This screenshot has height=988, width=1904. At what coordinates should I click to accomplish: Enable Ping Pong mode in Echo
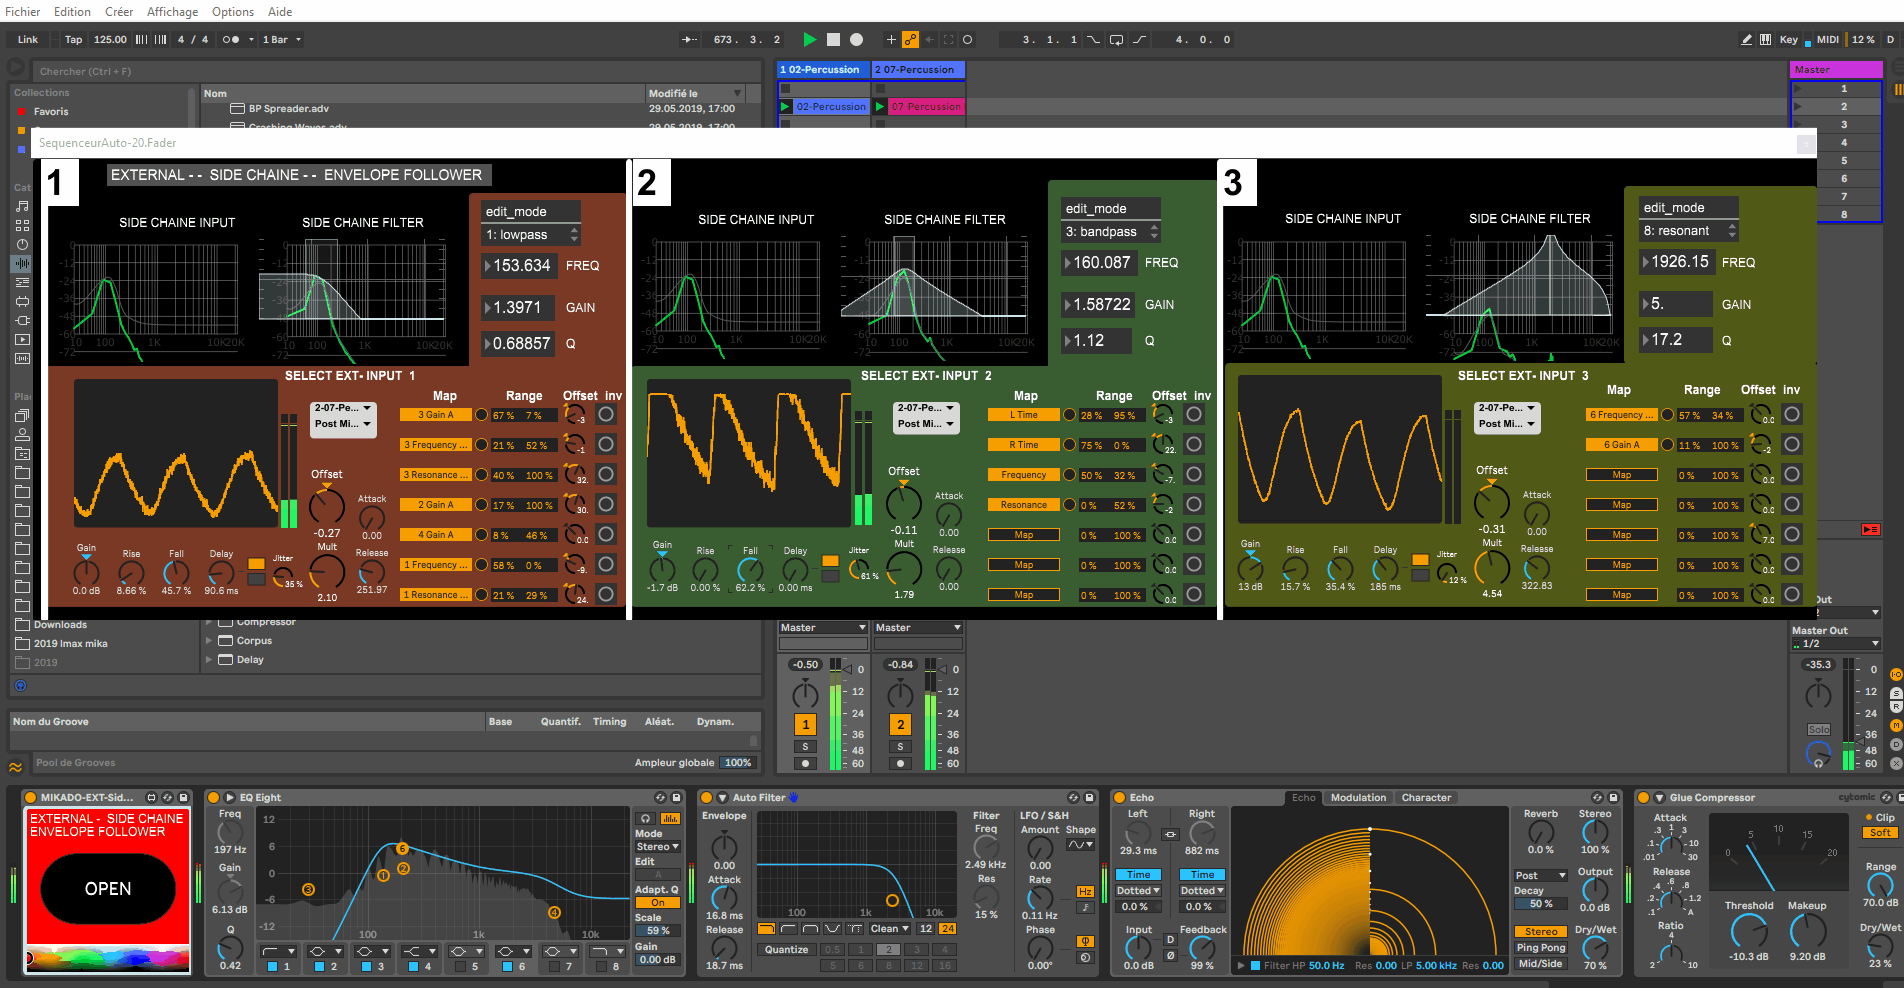tap(1540, 948)
